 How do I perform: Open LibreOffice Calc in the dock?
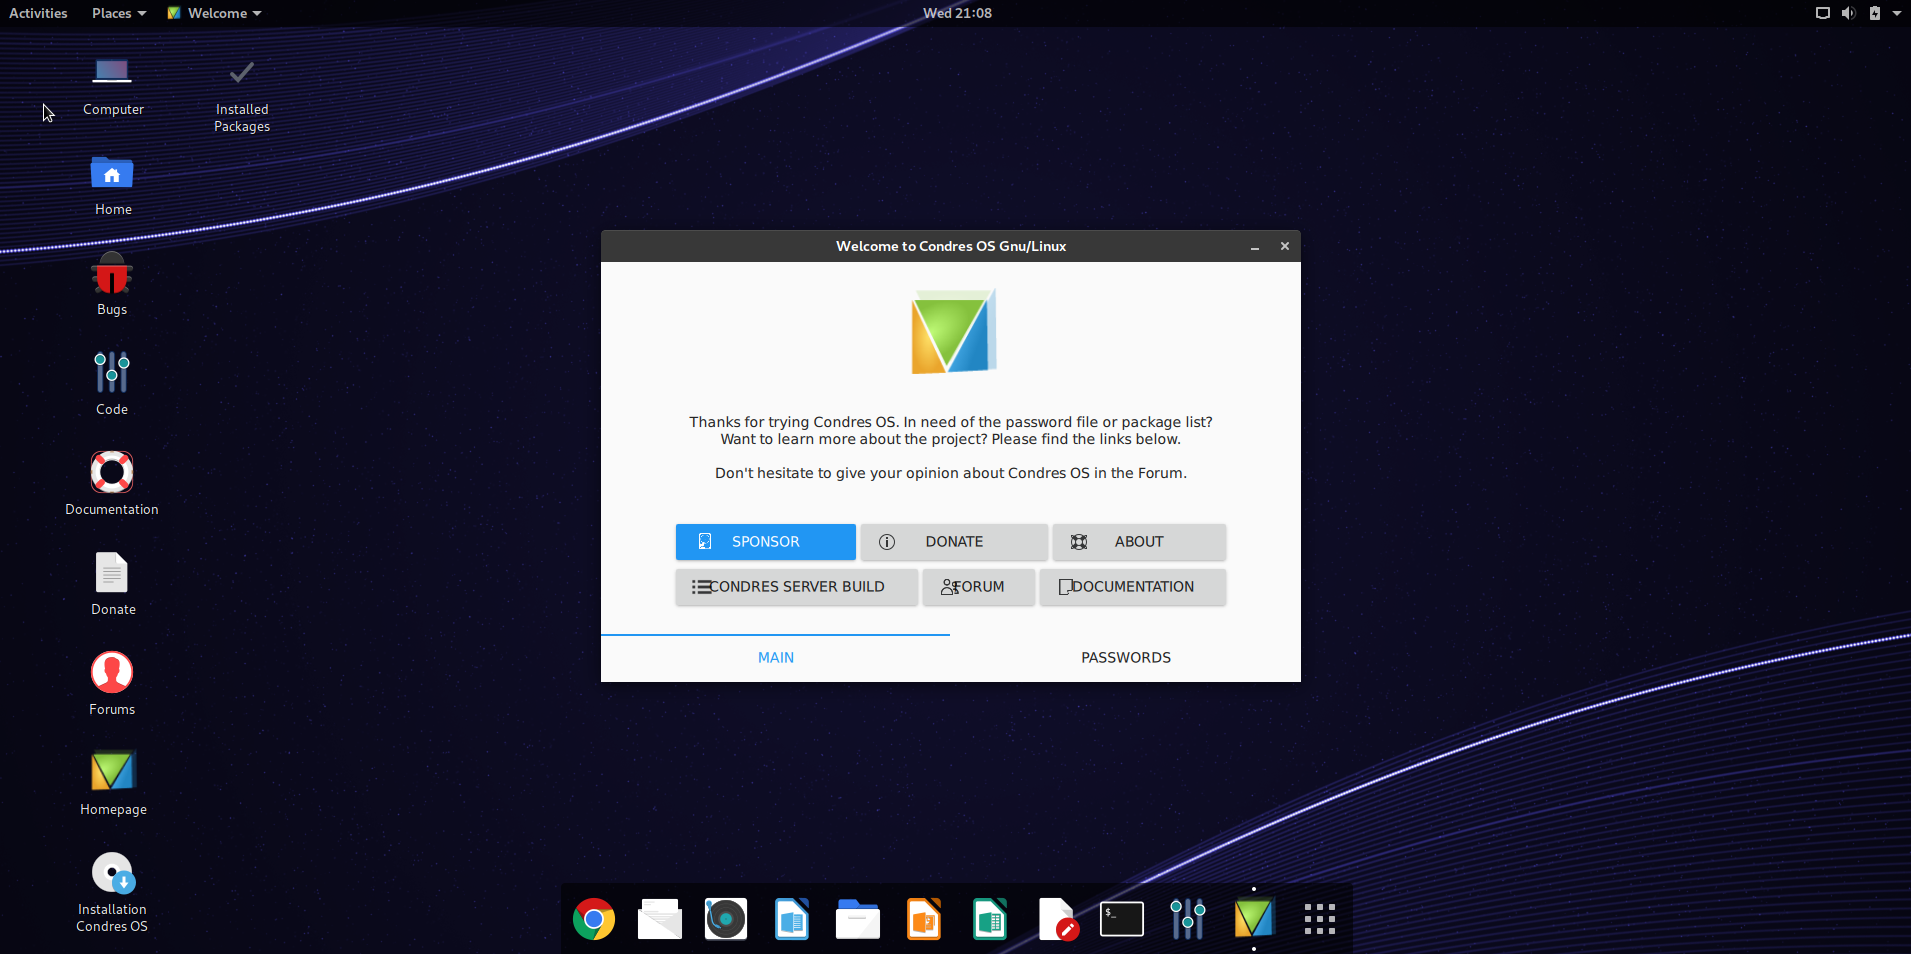pos(990,919)
